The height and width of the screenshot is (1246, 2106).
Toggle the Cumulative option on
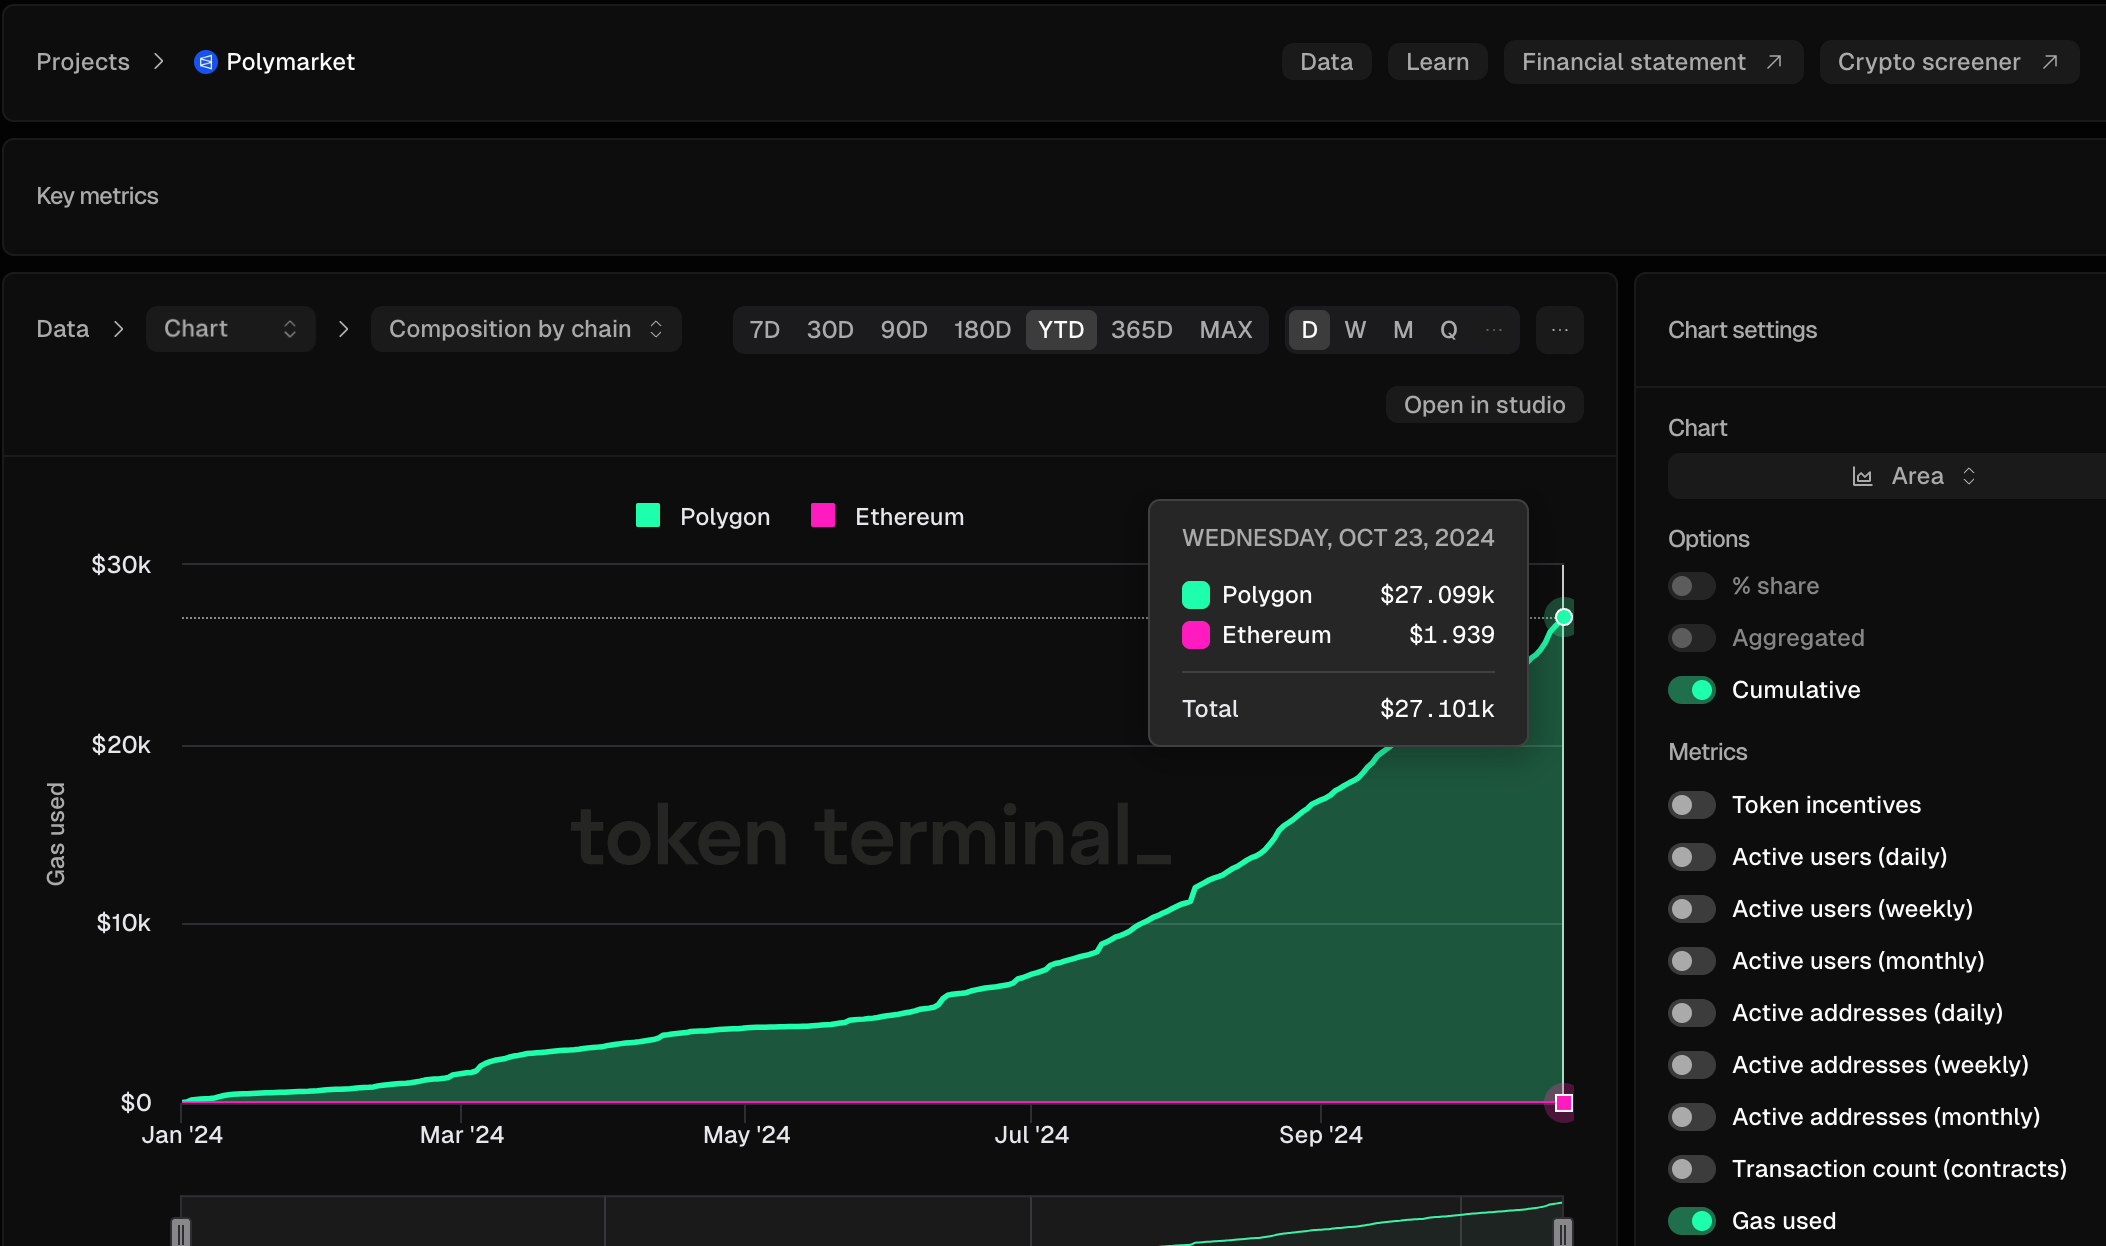click(1691, 688)
